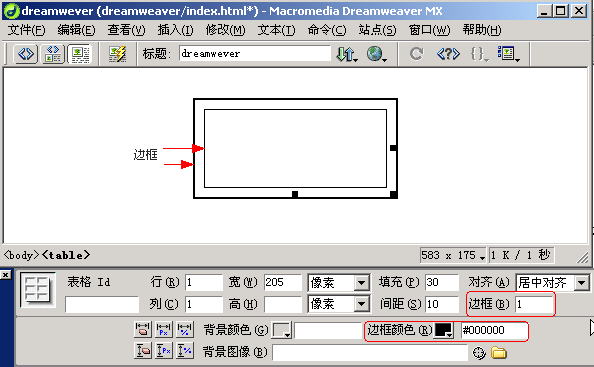Switch to Code view

(x=26, y=54)
